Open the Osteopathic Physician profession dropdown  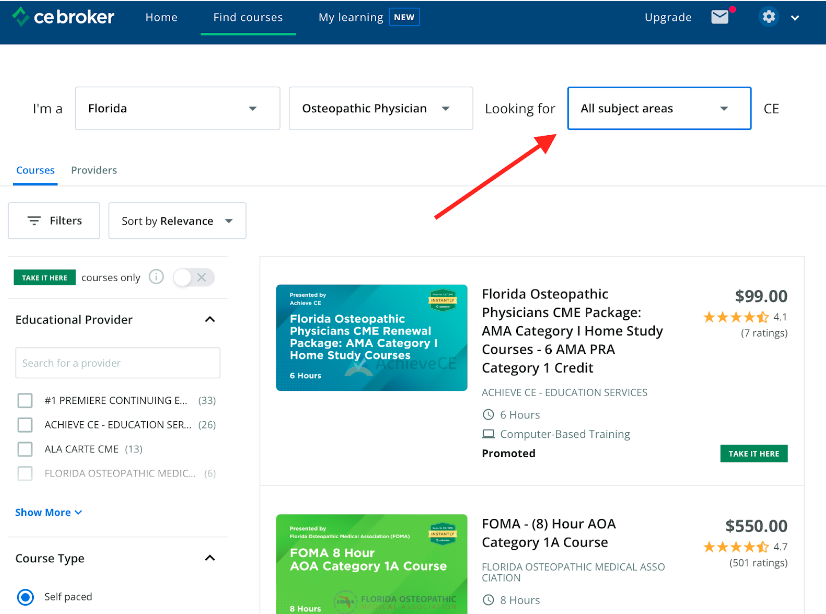(381, 108)
